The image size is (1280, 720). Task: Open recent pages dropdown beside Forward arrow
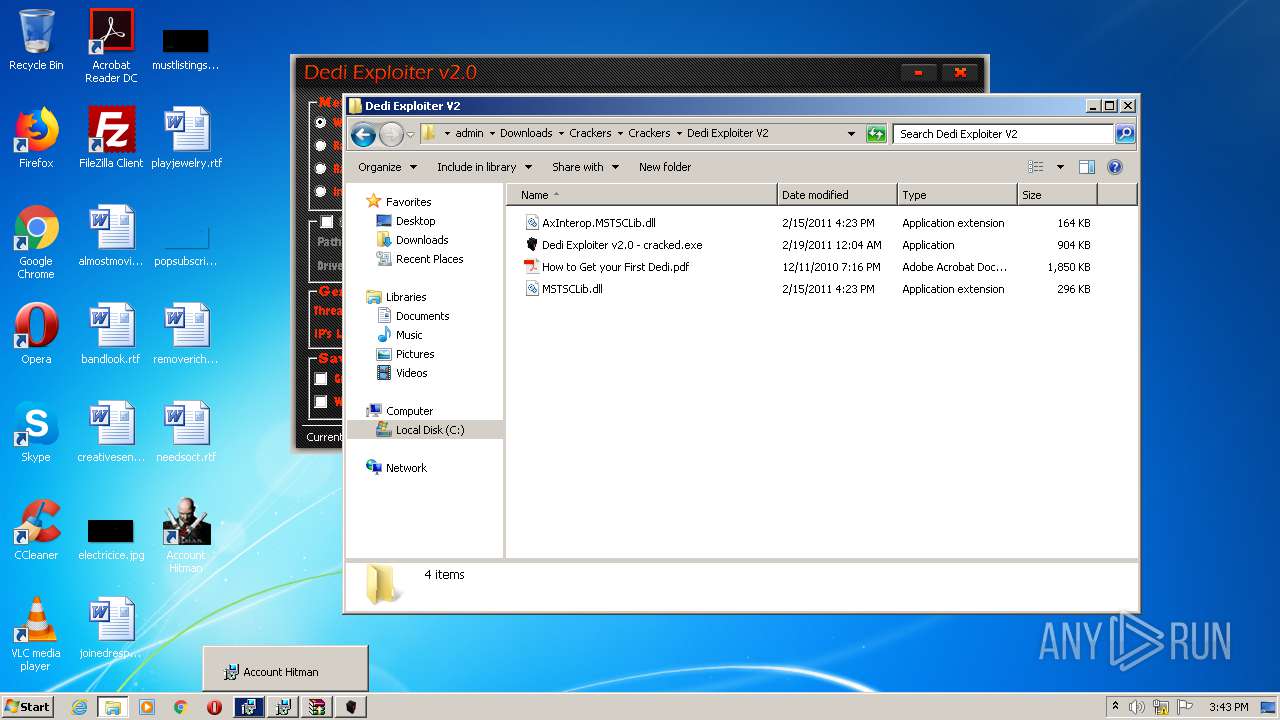pos(410,134)
